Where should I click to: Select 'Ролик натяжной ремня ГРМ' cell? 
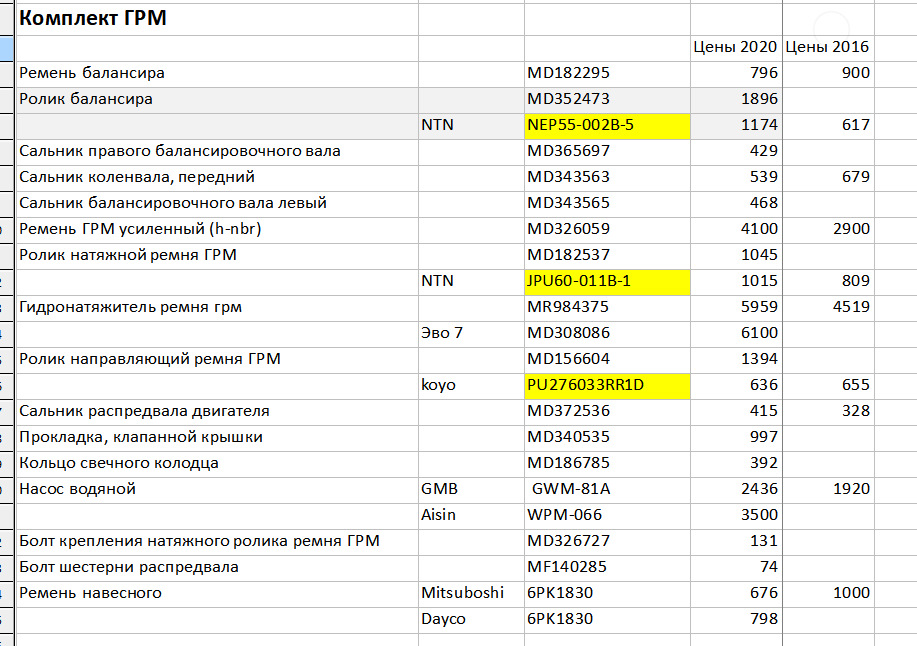[217, 256]
